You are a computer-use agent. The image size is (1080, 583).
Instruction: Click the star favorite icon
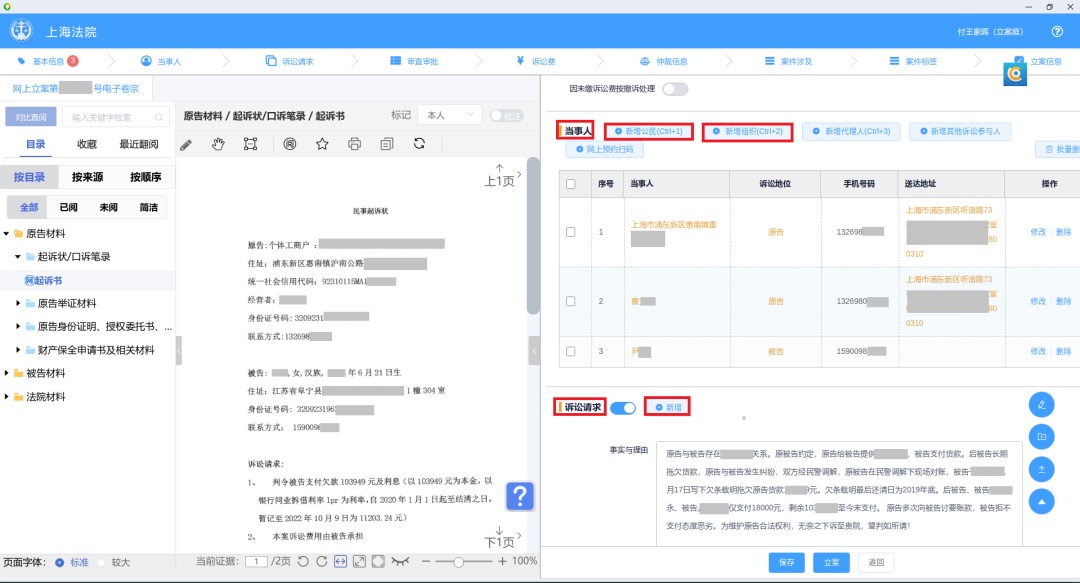[x=322, y=145]
